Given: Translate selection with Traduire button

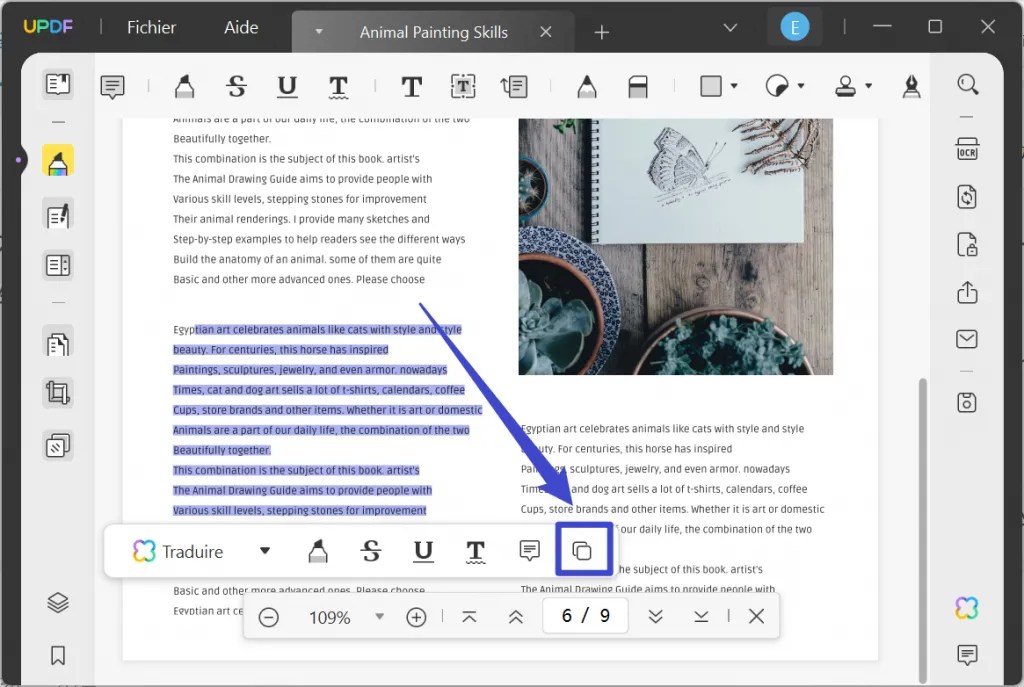Looking at the screenshot, I should (178, 551).
